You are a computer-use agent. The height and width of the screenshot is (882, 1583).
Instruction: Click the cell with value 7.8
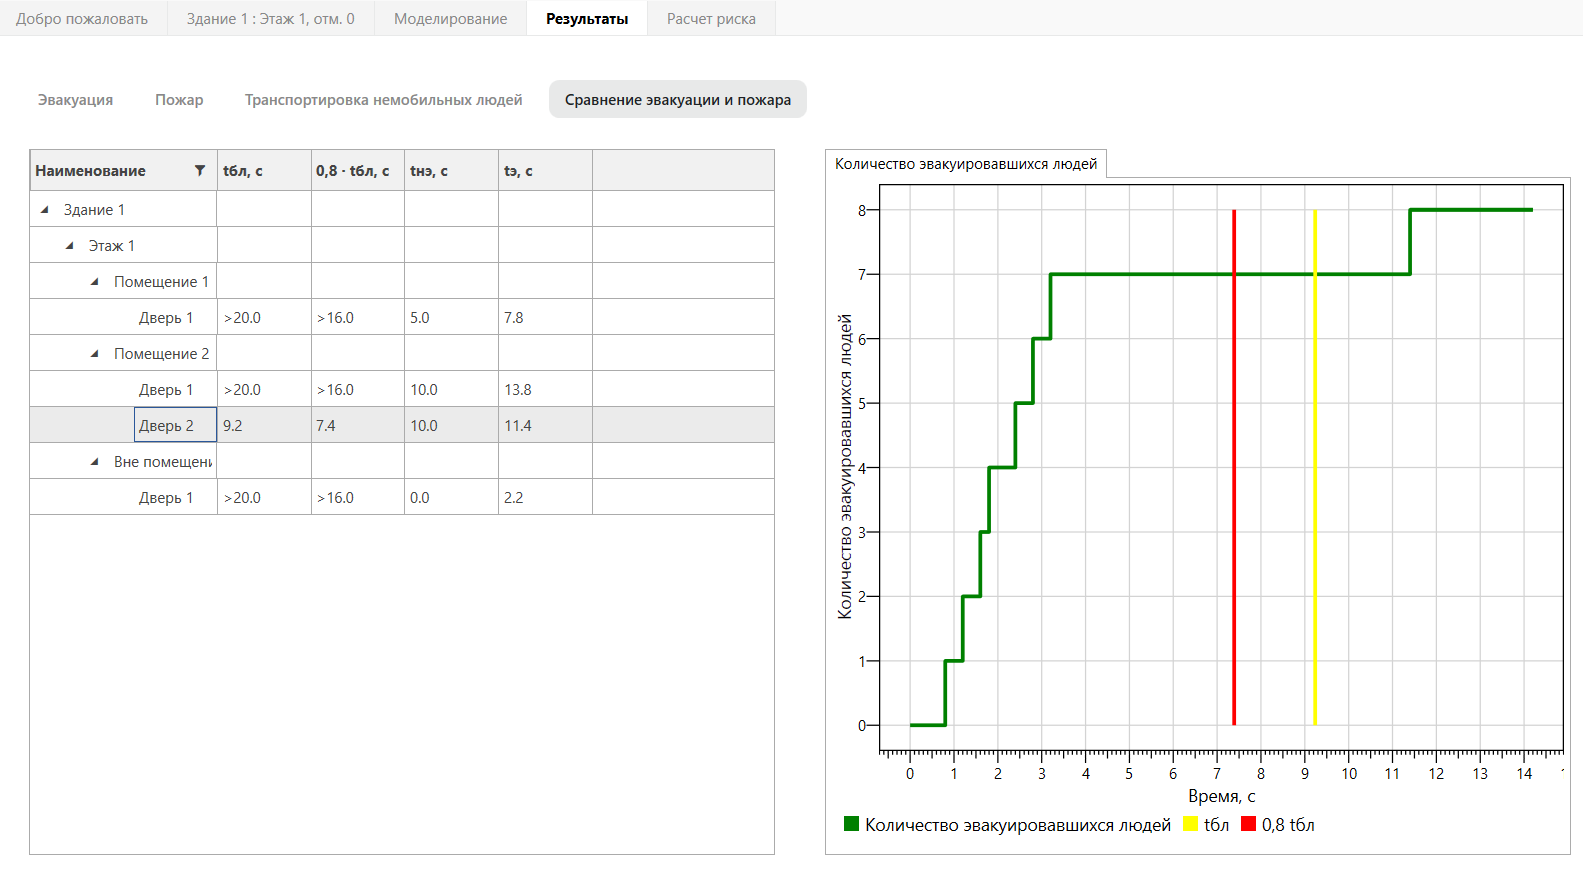[x=545, y=318]
